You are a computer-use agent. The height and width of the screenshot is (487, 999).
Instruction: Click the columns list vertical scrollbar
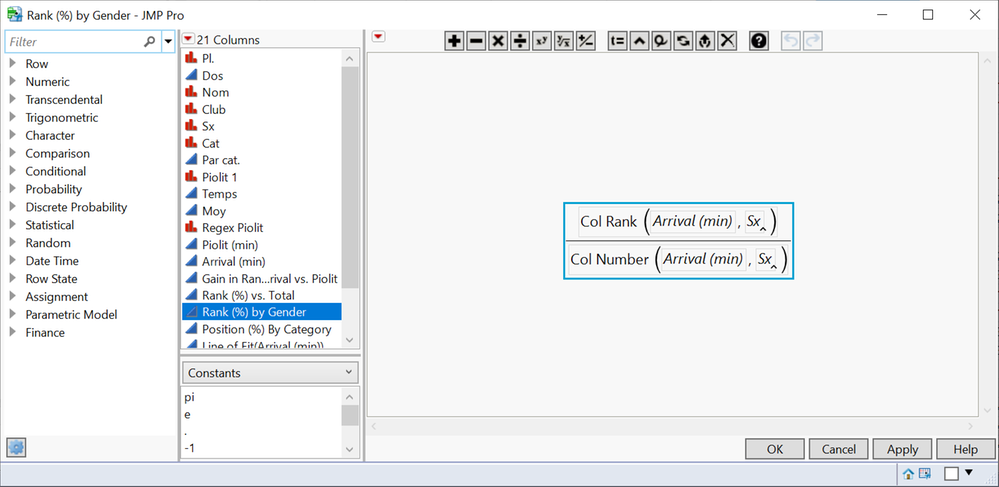pyautogui.click(x=350, y=177)
